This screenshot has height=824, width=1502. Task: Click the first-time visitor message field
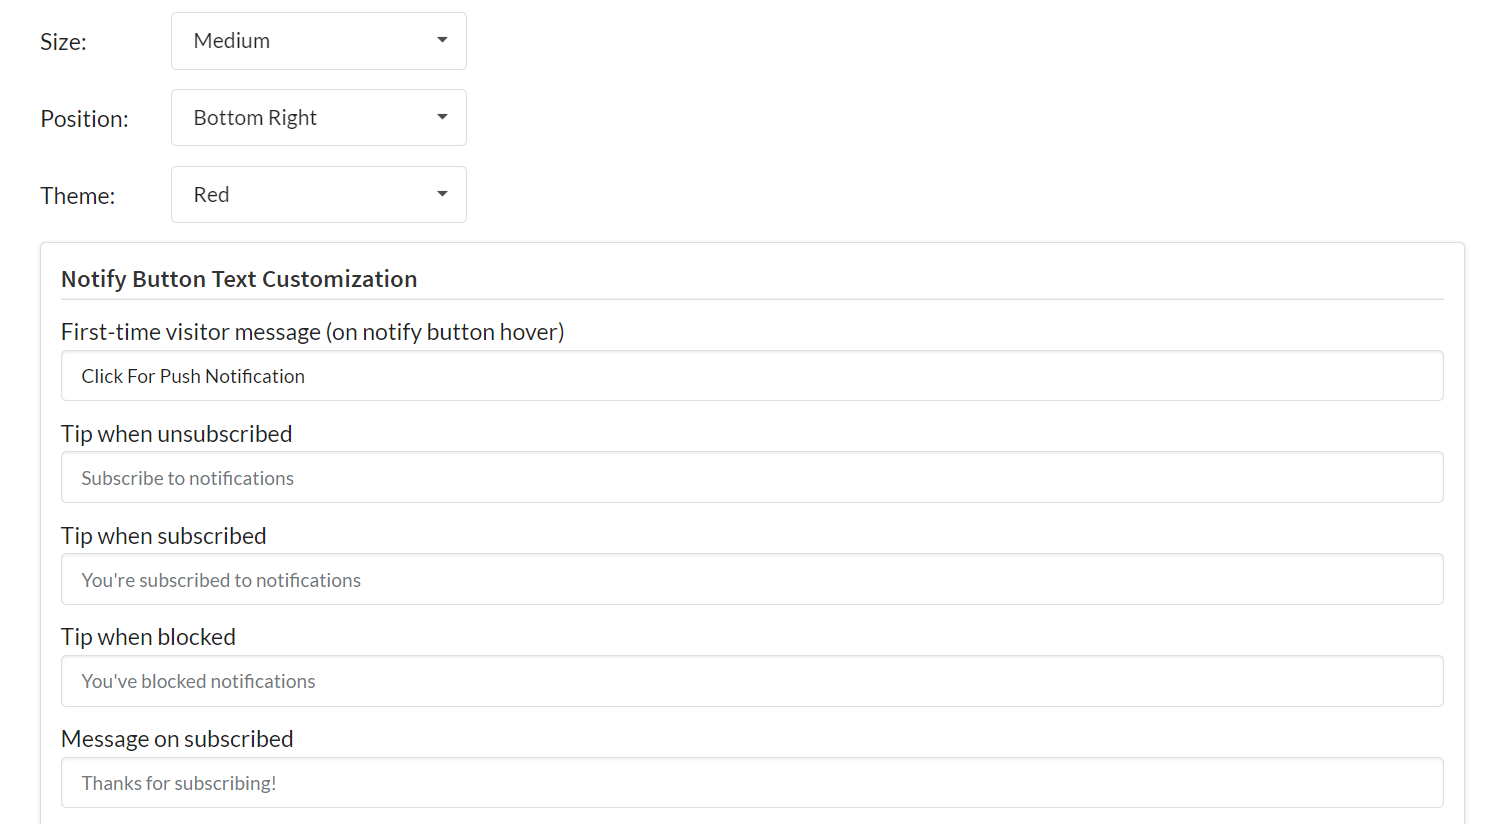(751, 375)
